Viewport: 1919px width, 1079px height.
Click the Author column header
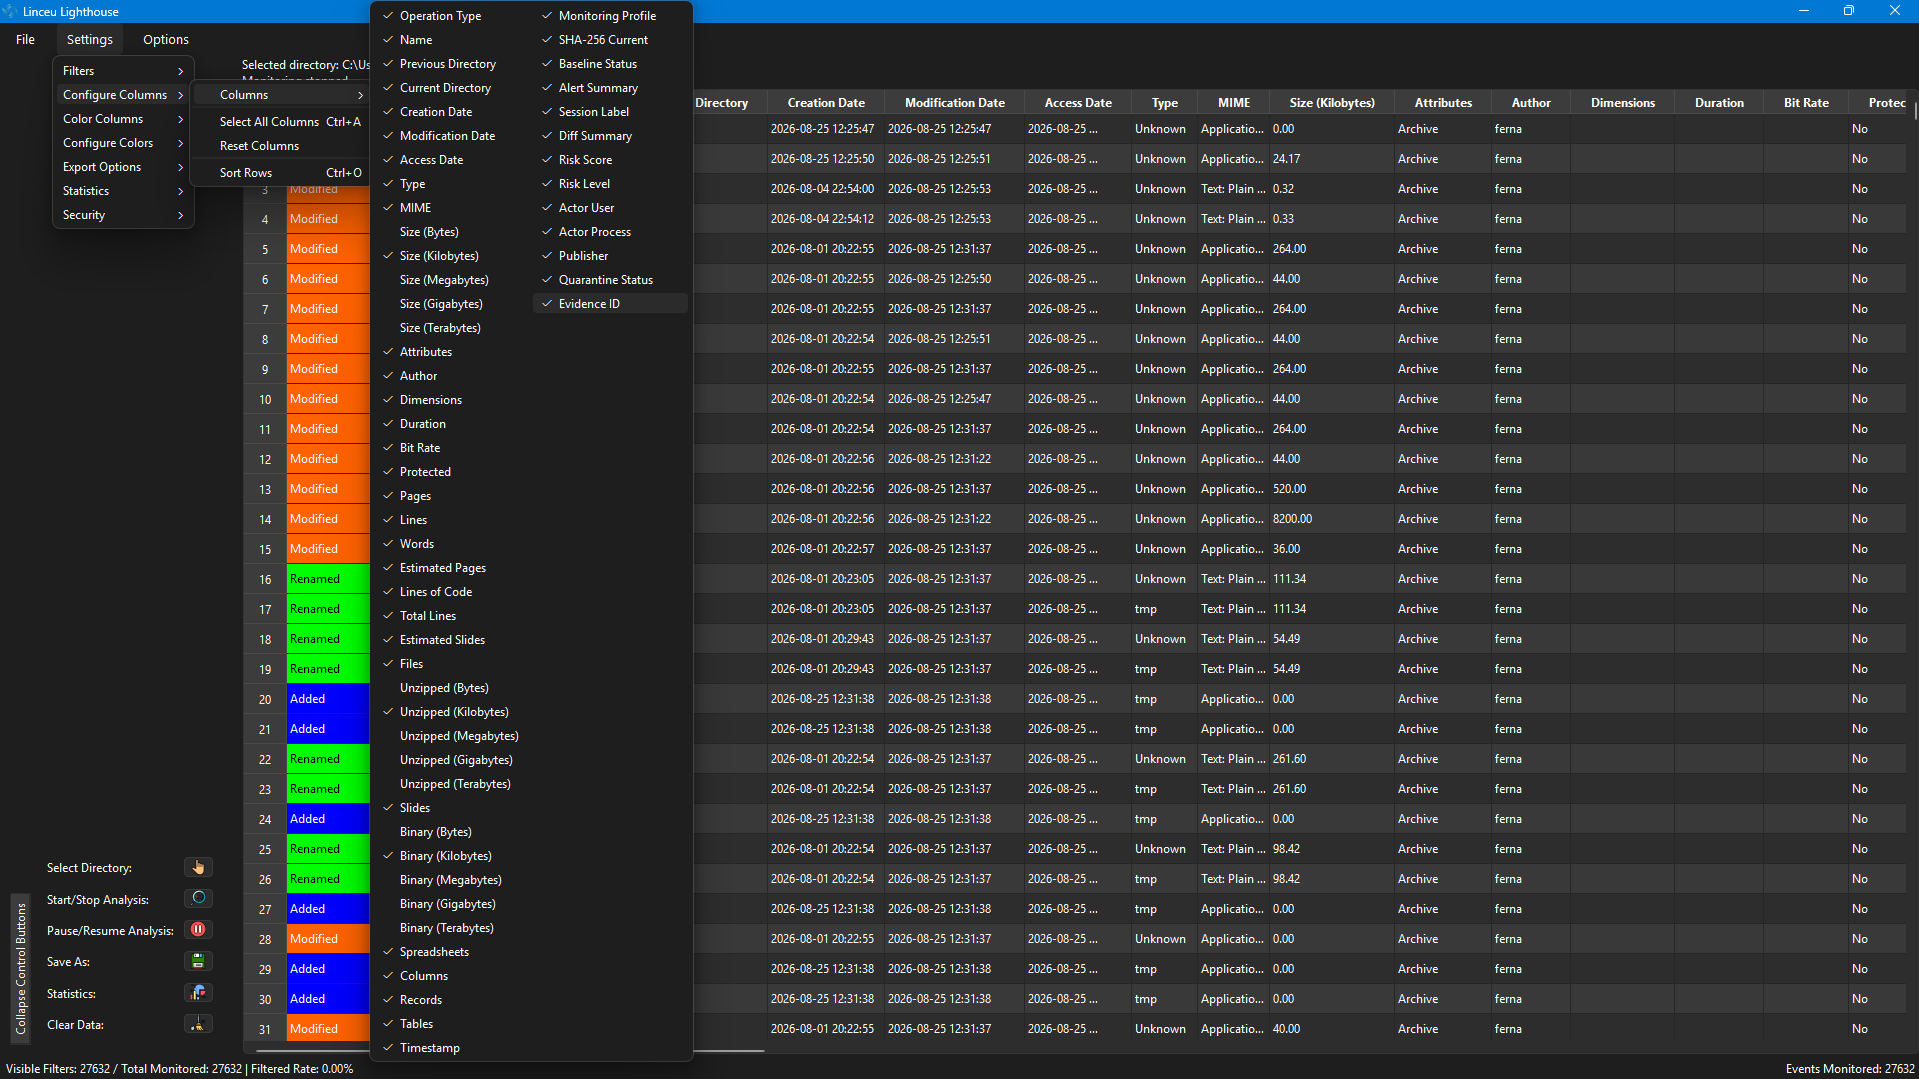tap(1530, 102)
